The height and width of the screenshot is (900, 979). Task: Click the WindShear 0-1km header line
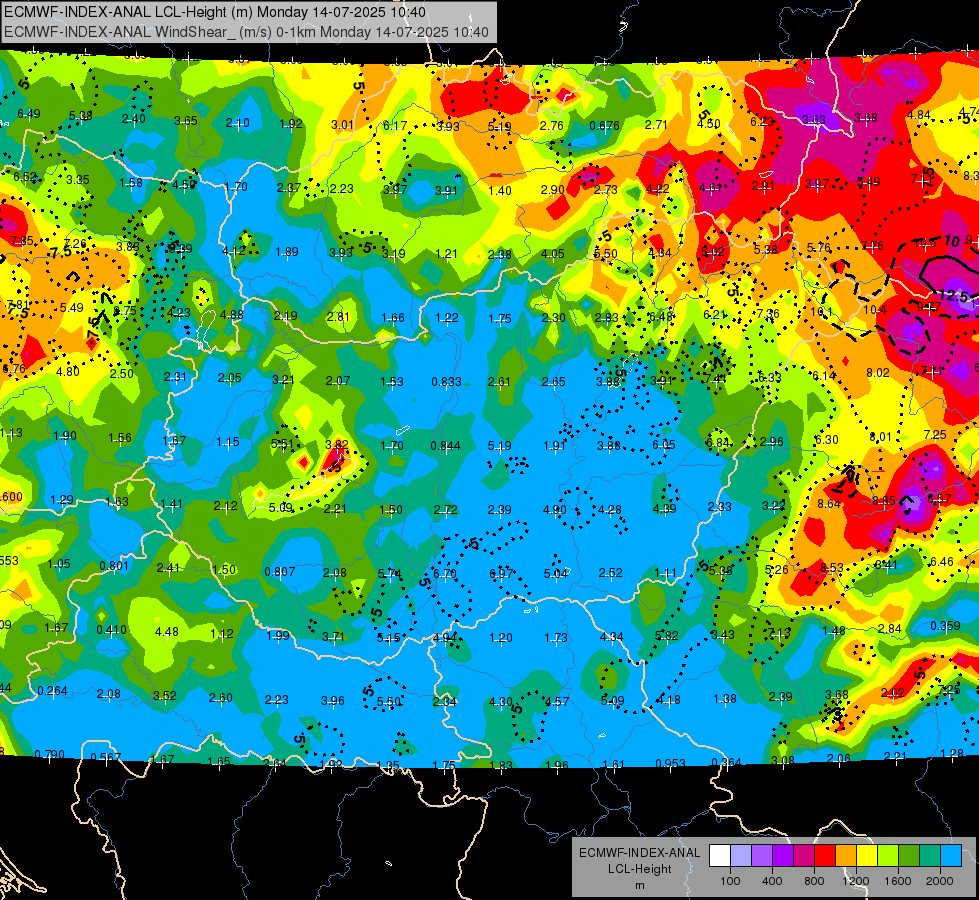[x=246, y=32]
